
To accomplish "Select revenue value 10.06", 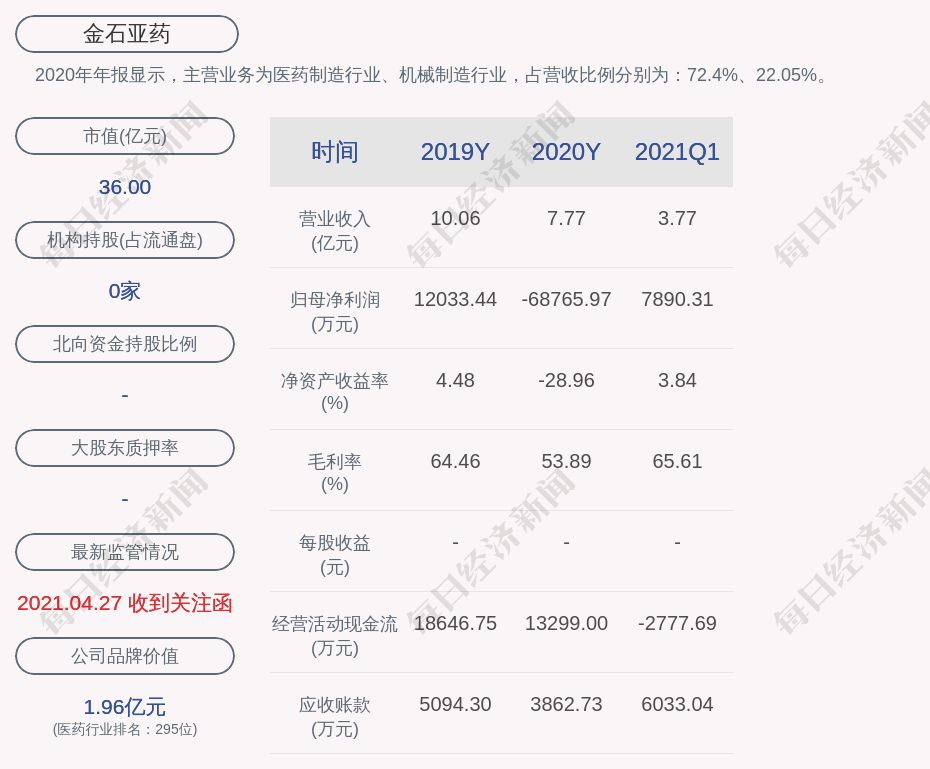I will tap(455, 218).
